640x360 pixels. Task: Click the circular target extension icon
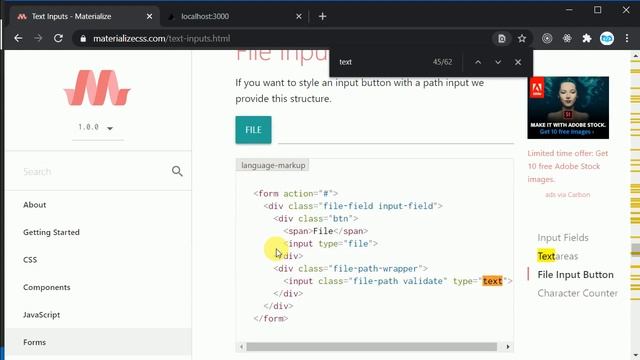(547, 38)
